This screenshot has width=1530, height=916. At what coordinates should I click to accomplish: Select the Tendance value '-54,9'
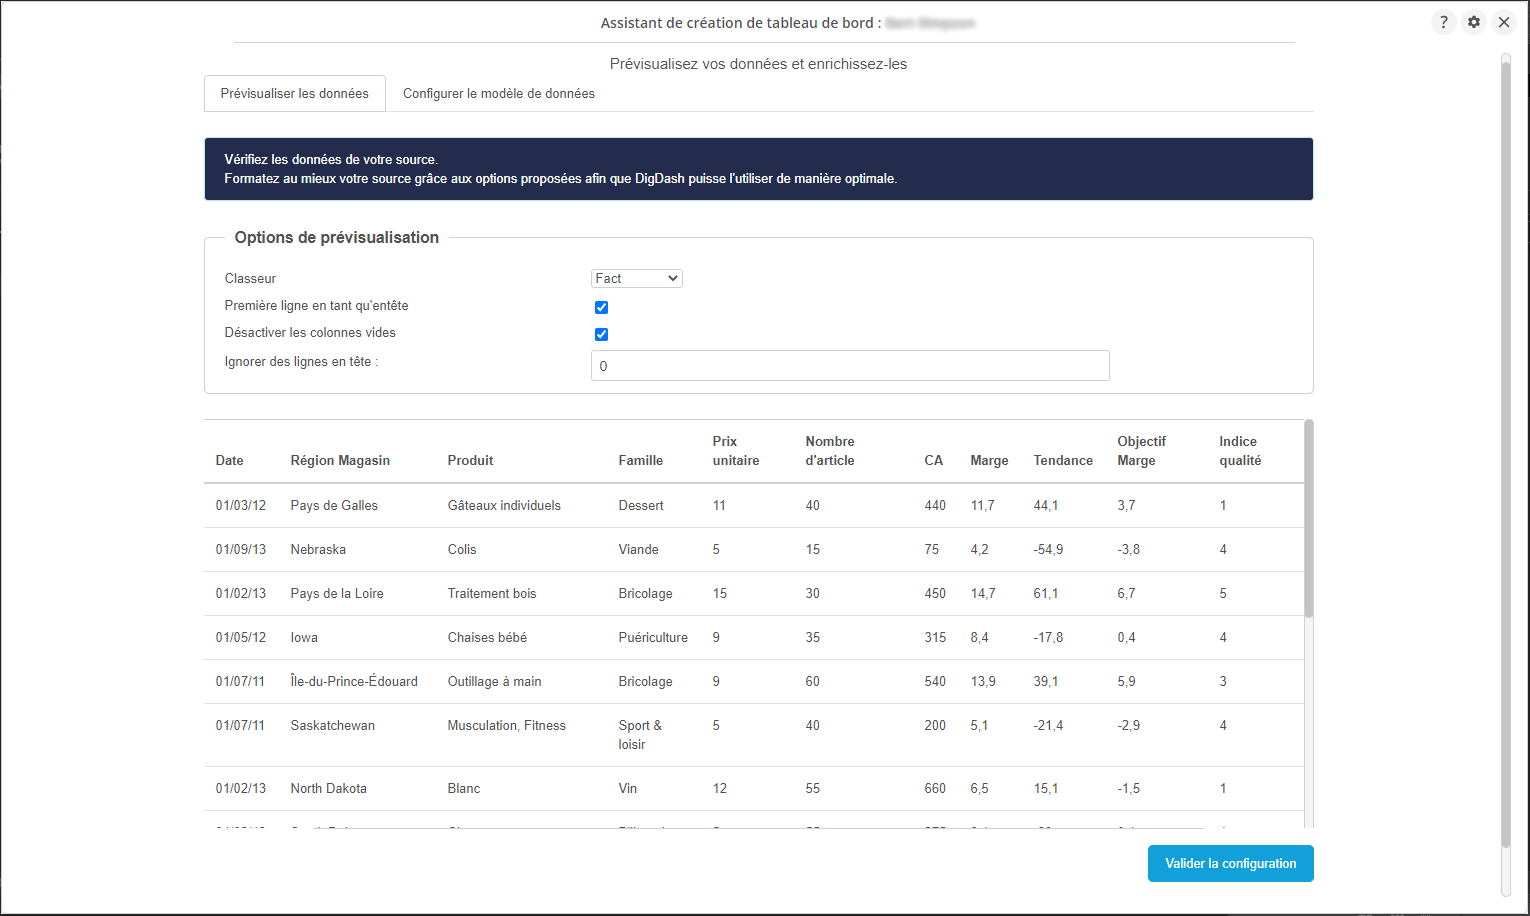1048,549
